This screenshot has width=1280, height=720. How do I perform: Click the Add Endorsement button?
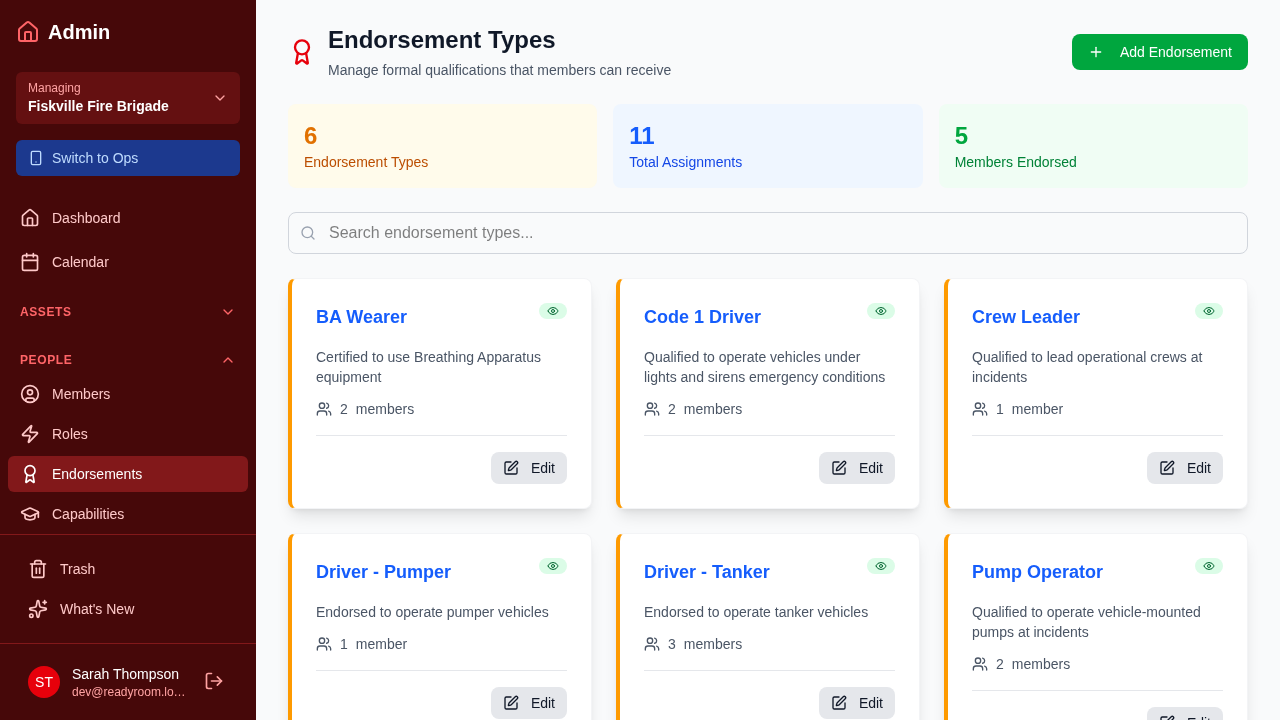coord(1160,52)
